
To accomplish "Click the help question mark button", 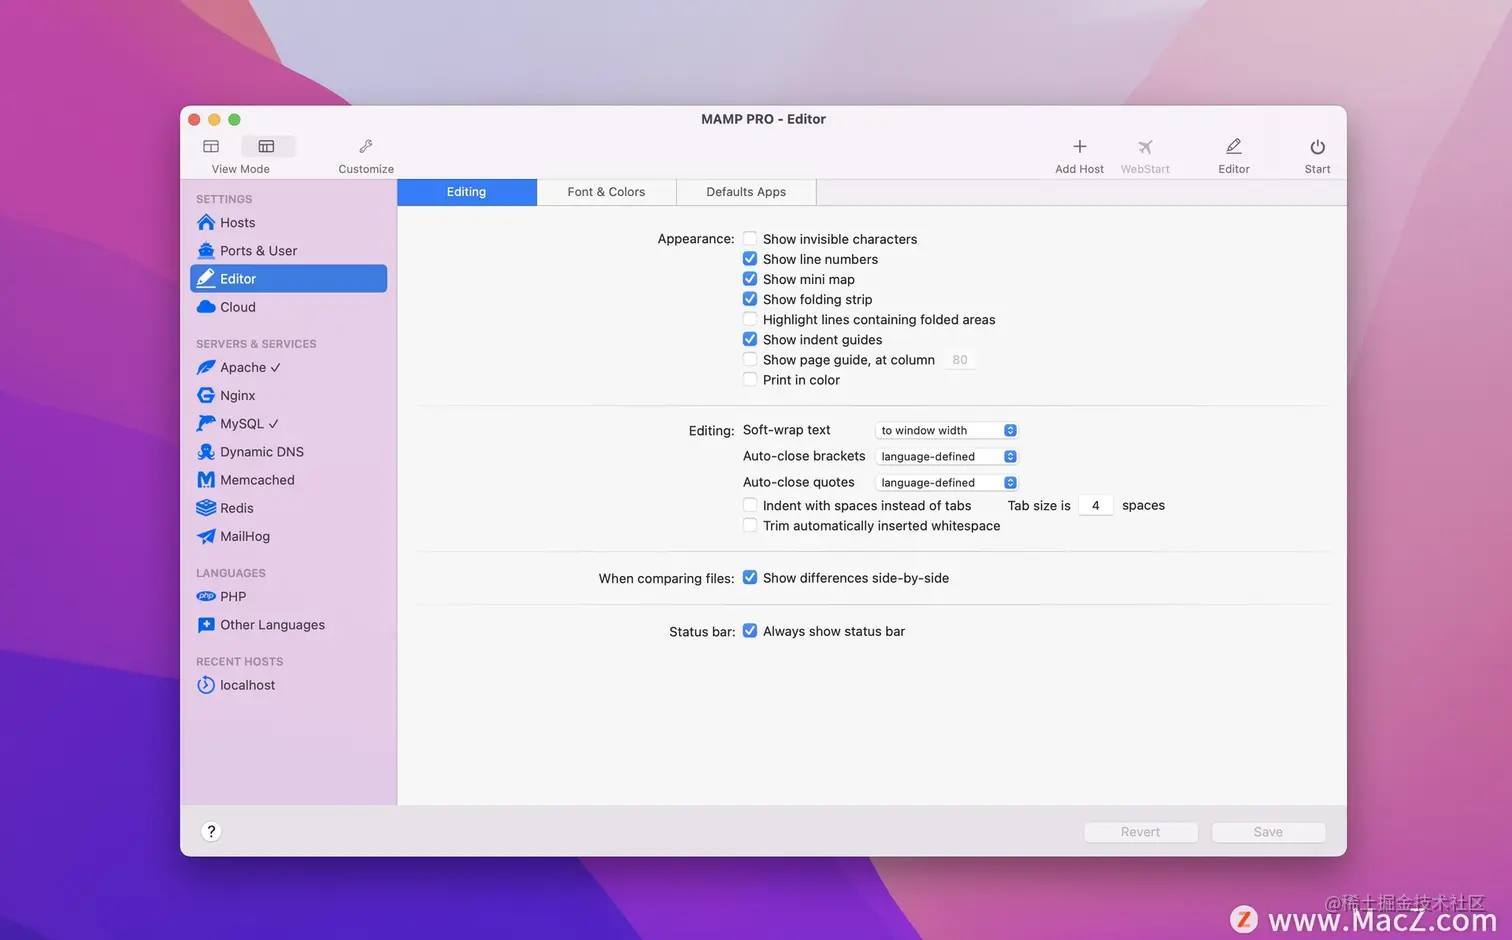I will pyautogui.click(x=211, y=831).
